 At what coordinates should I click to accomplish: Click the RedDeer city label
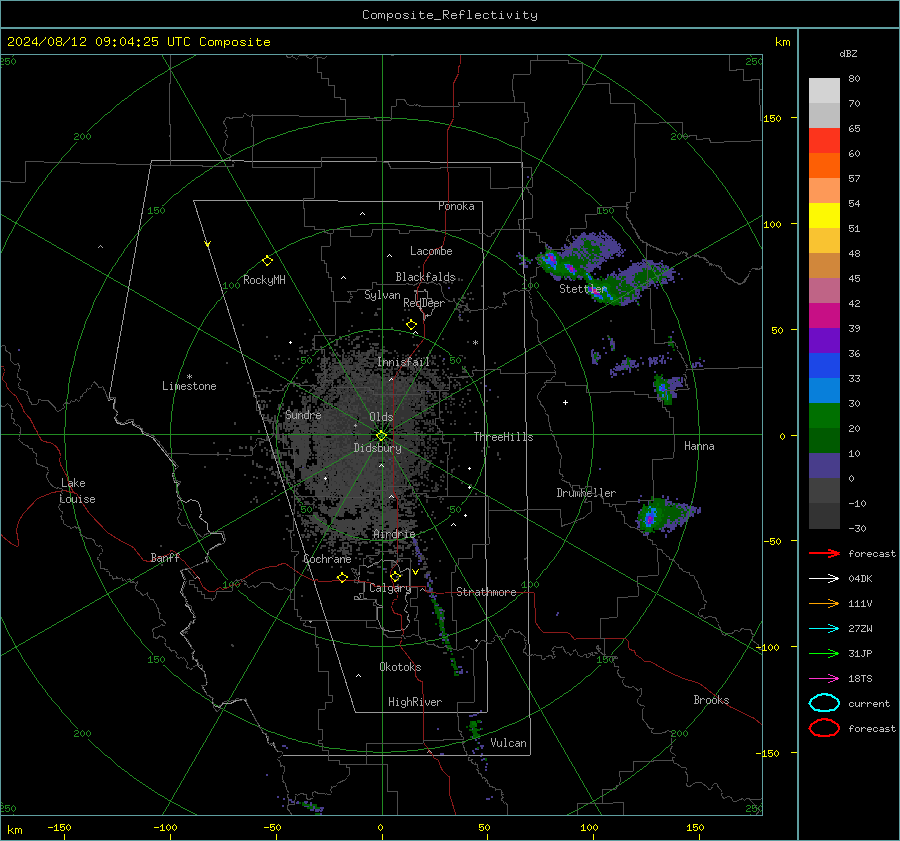pyautogui.click(x=424, y=303)
